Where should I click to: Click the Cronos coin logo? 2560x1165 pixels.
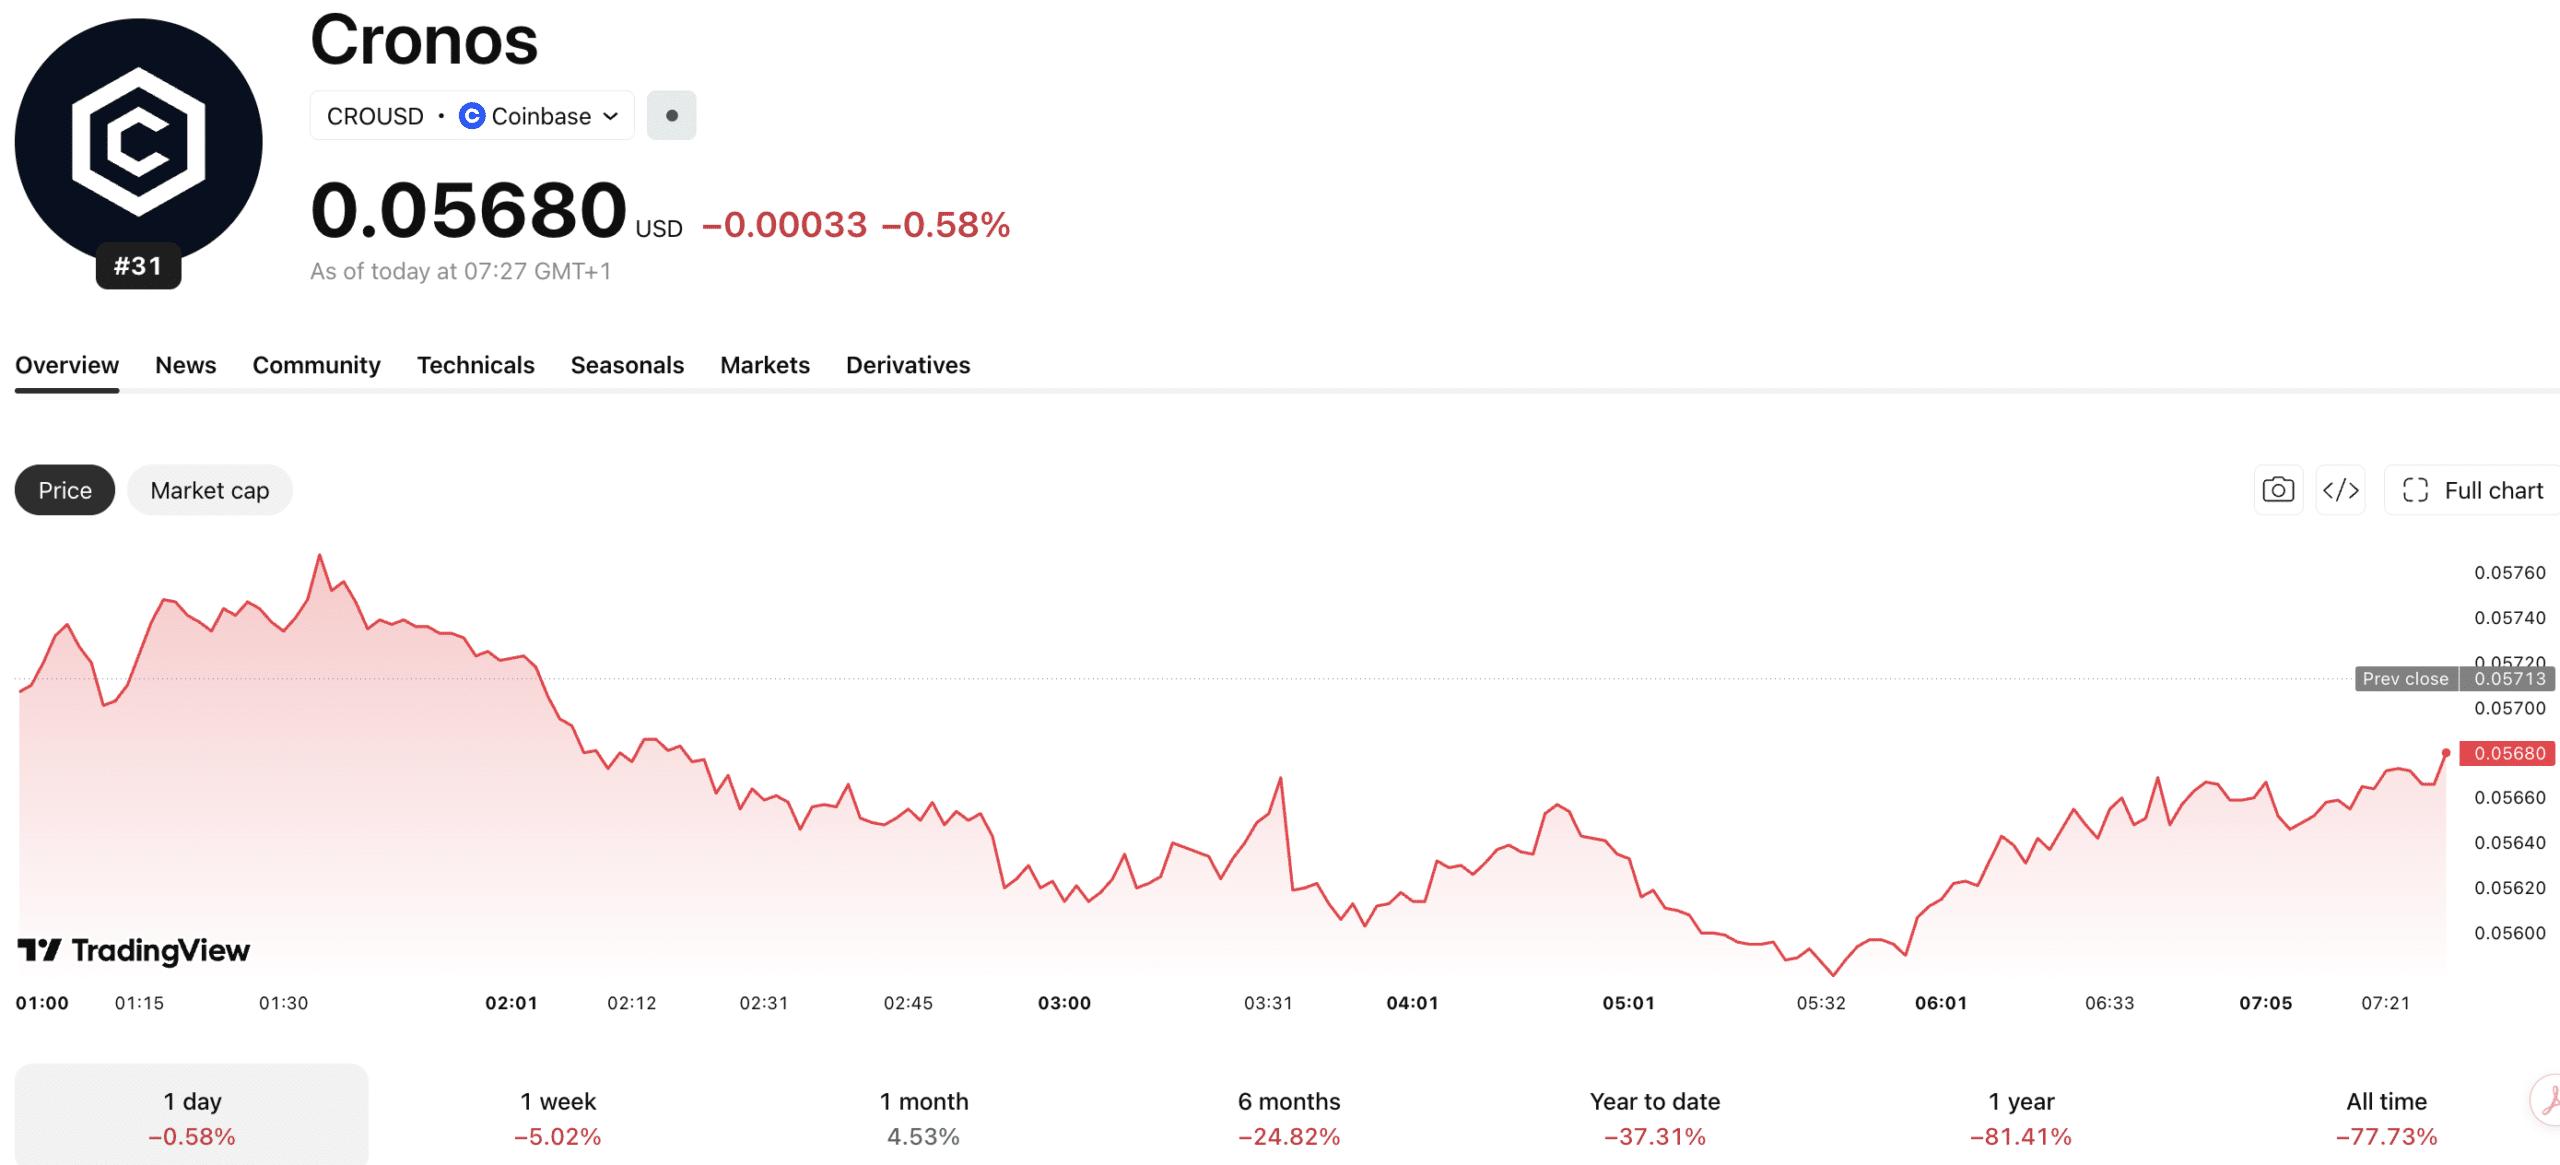pyautogui.click(x=138, y=142)
